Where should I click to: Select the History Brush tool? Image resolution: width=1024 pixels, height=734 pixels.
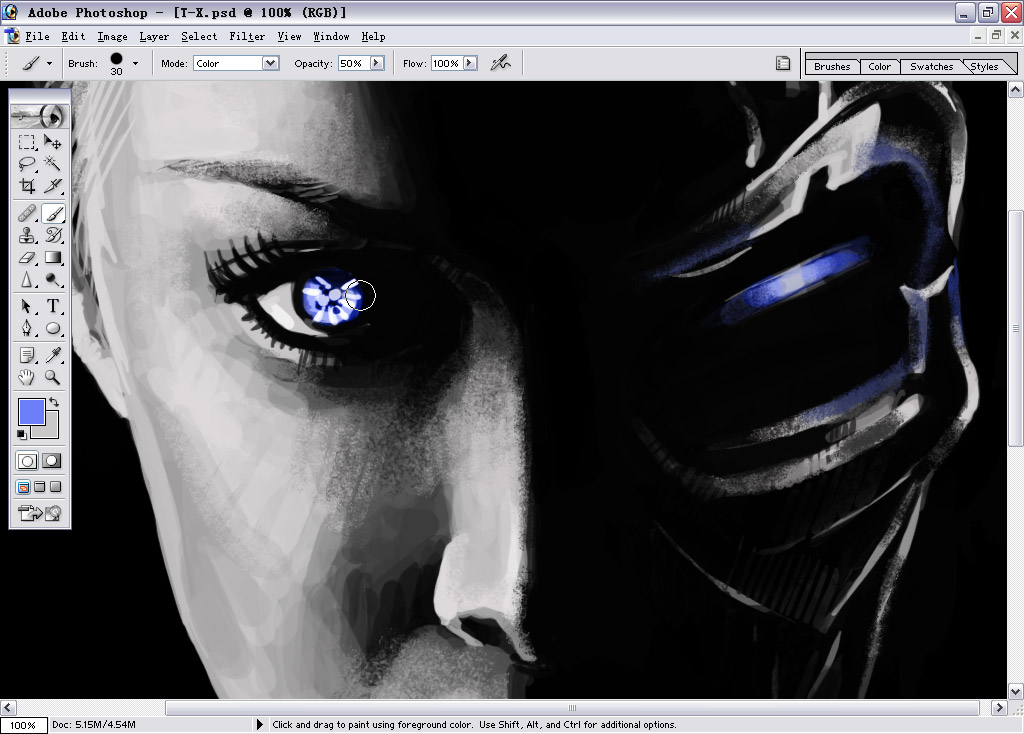click(53, 235)
